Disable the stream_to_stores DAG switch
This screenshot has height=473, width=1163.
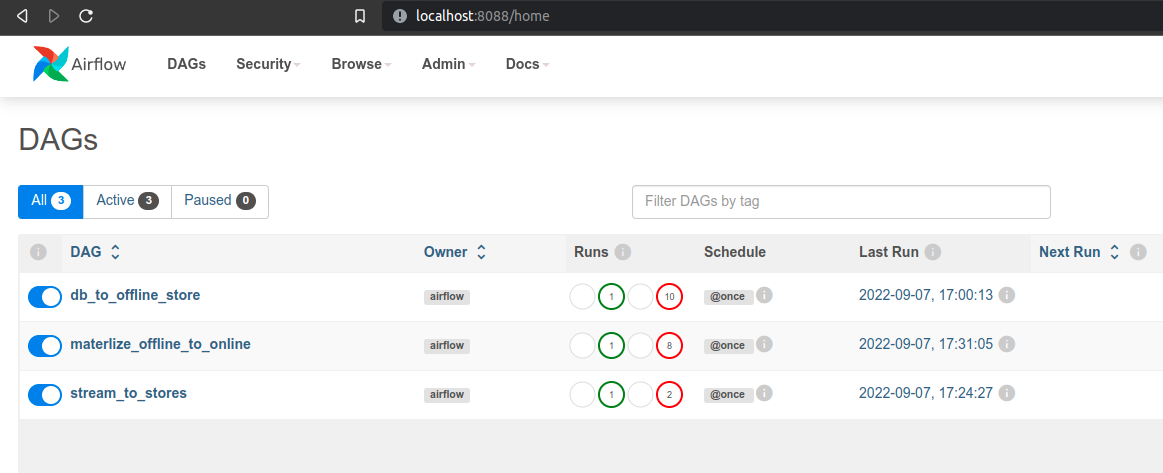tap(45, 394)
